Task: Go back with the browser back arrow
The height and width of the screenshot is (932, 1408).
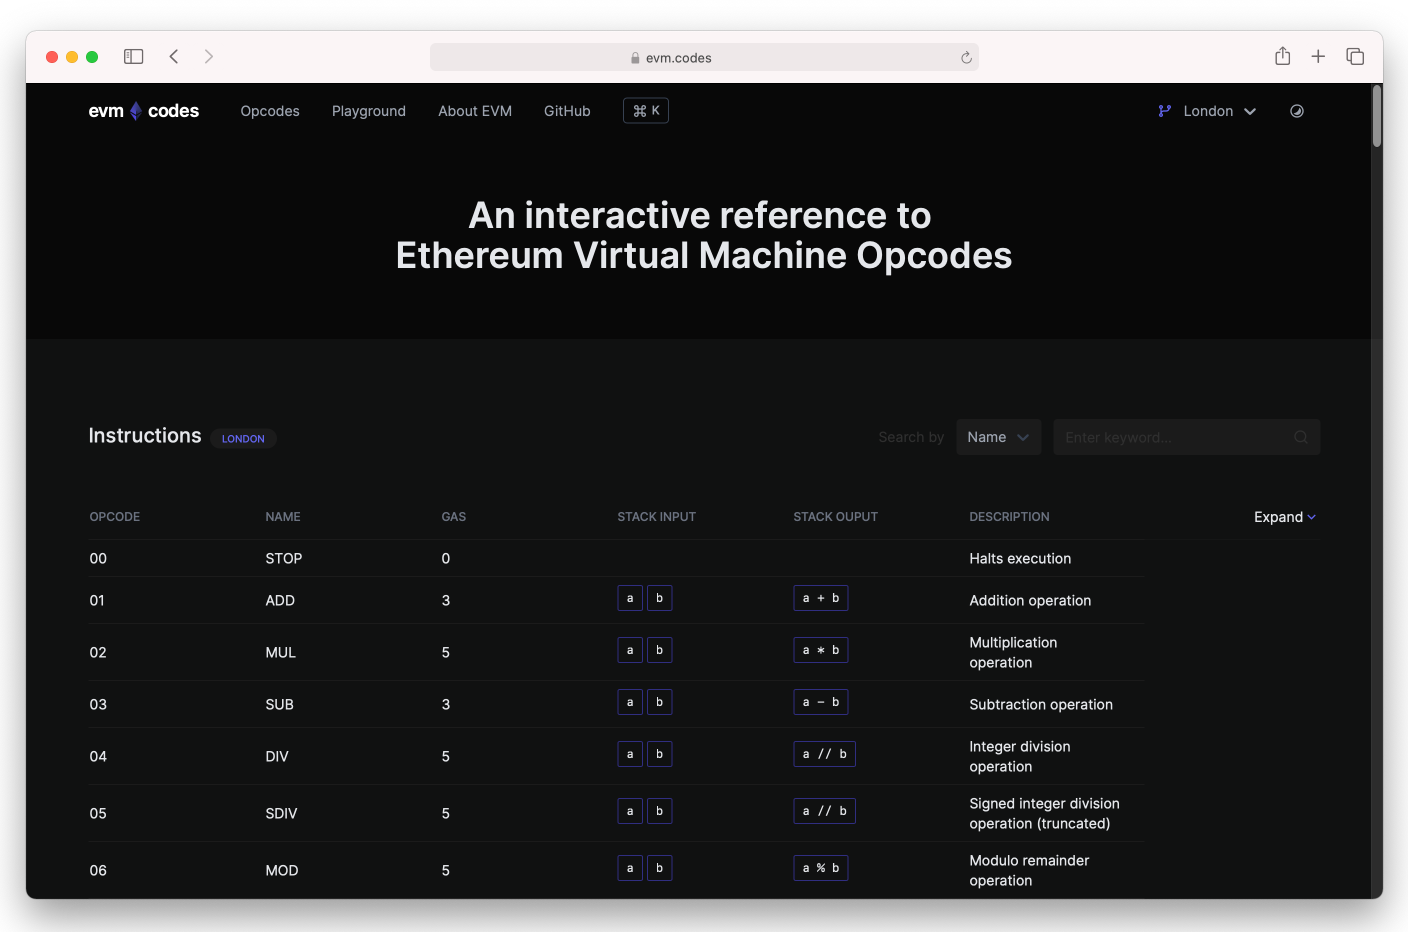Action: tap(174, 57)
